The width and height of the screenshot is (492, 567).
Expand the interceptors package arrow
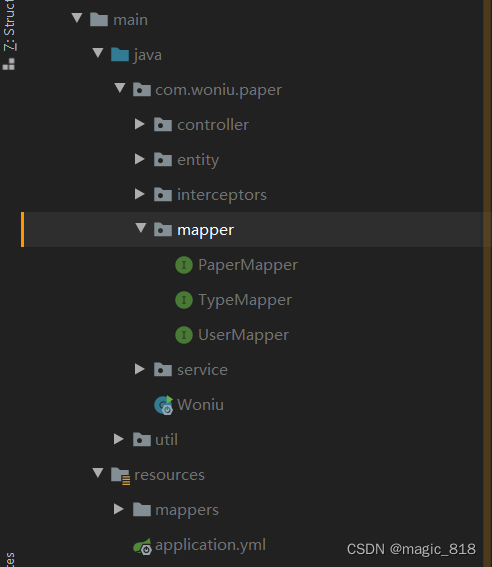point(140,194)
